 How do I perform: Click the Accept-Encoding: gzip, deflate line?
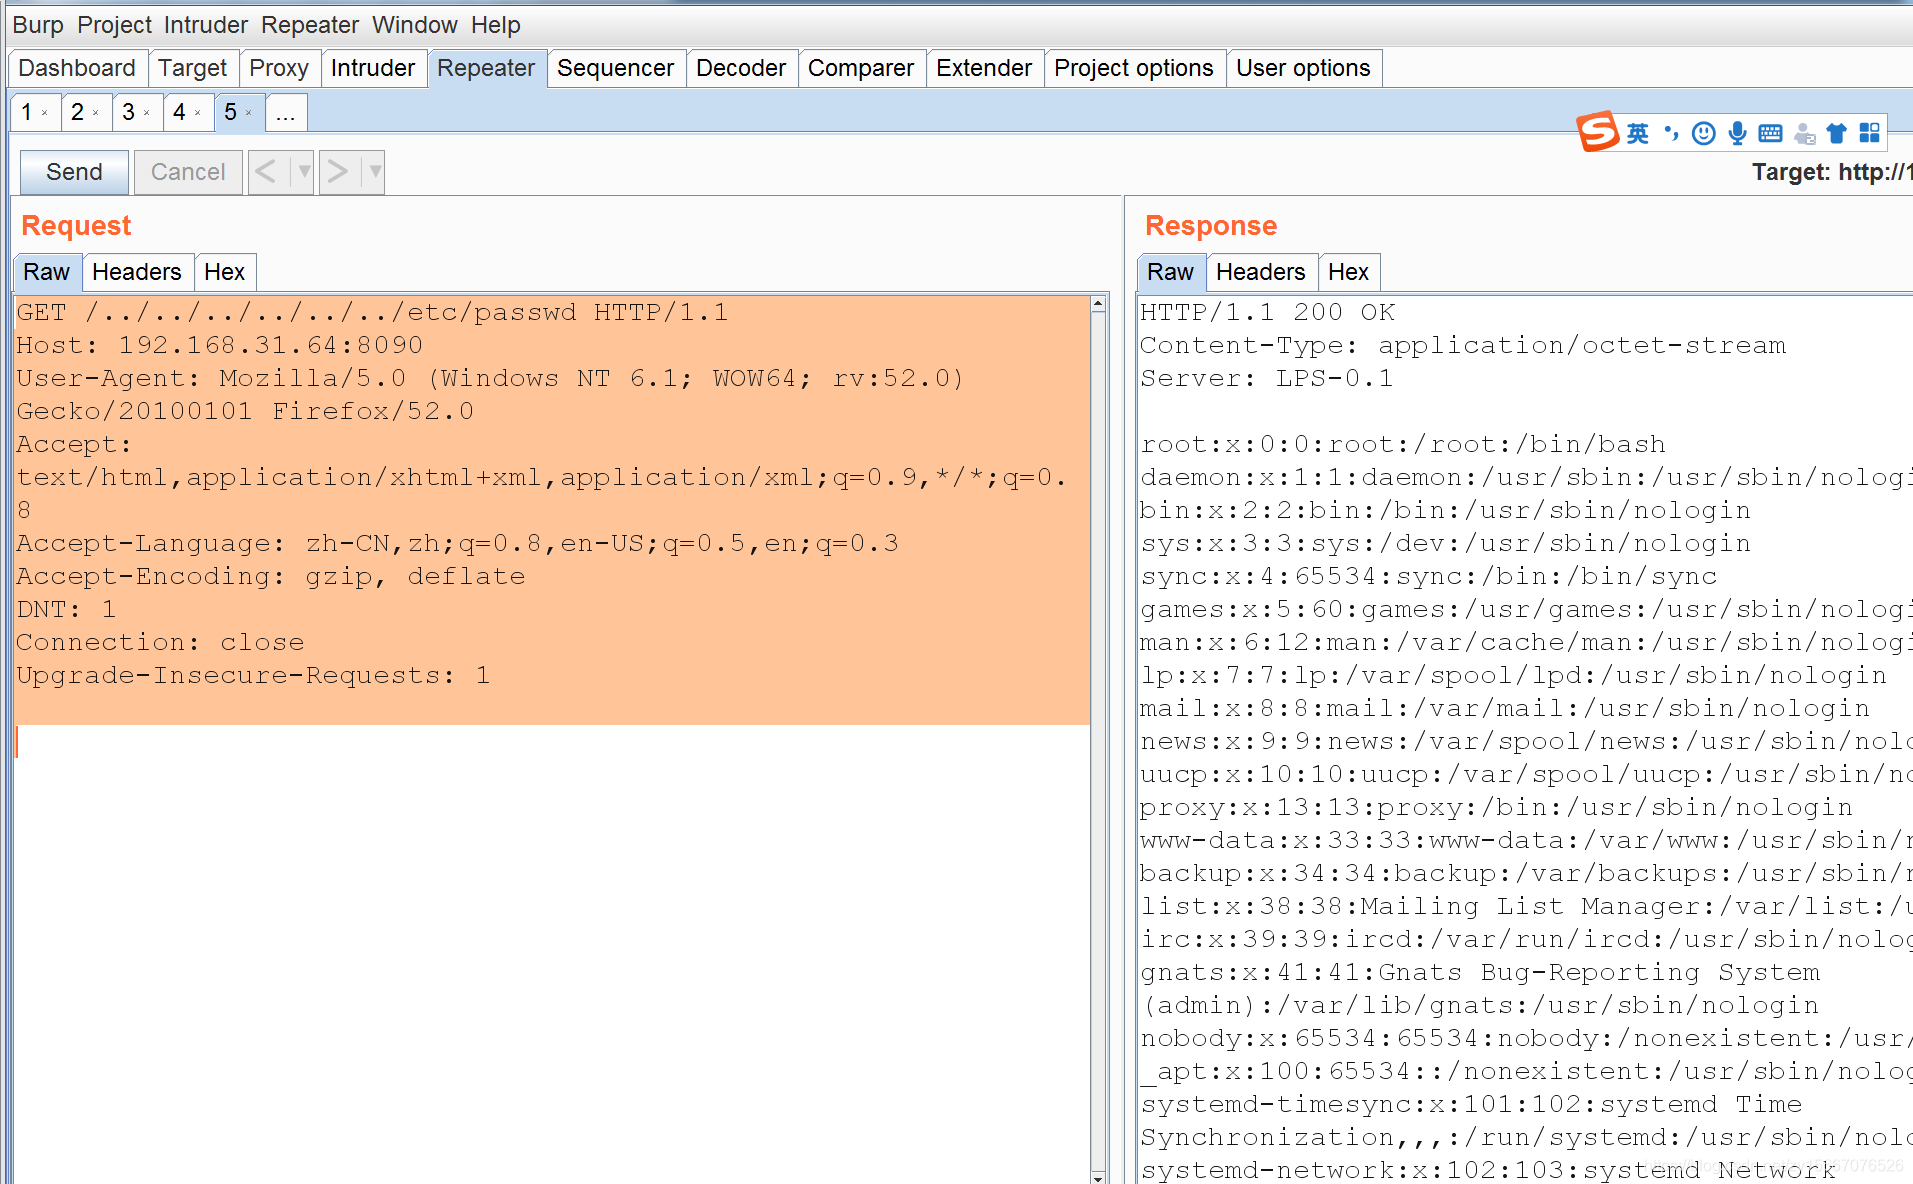point(271,576)
